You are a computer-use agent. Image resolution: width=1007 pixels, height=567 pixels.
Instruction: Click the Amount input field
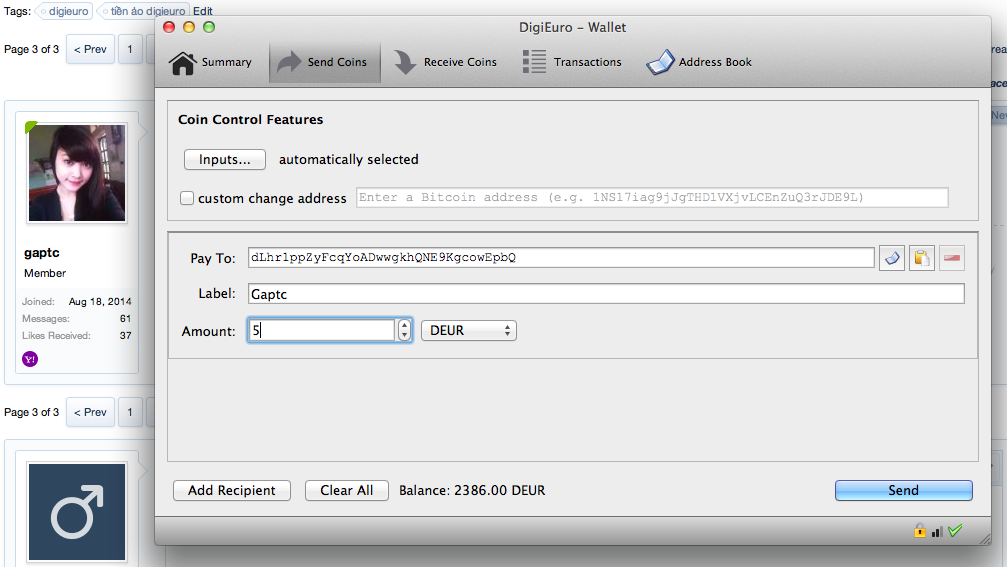tap(322, 330)
